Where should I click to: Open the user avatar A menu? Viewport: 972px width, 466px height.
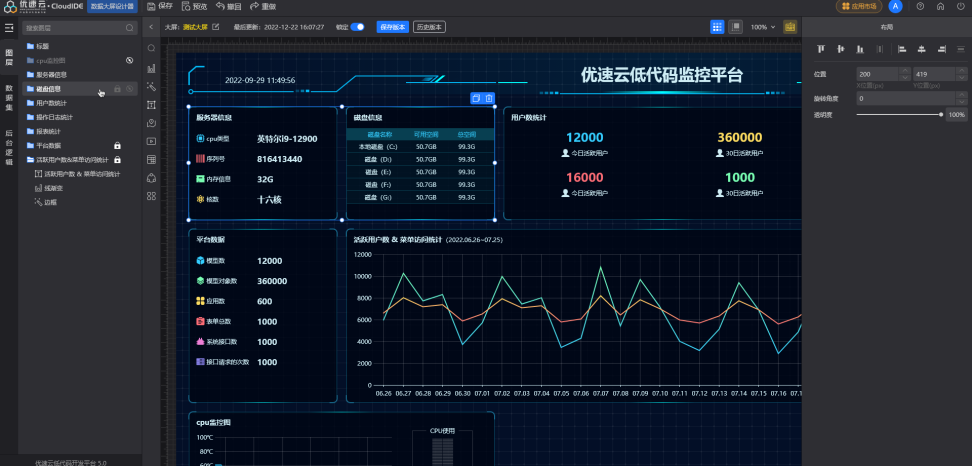(x=895, y=6)
